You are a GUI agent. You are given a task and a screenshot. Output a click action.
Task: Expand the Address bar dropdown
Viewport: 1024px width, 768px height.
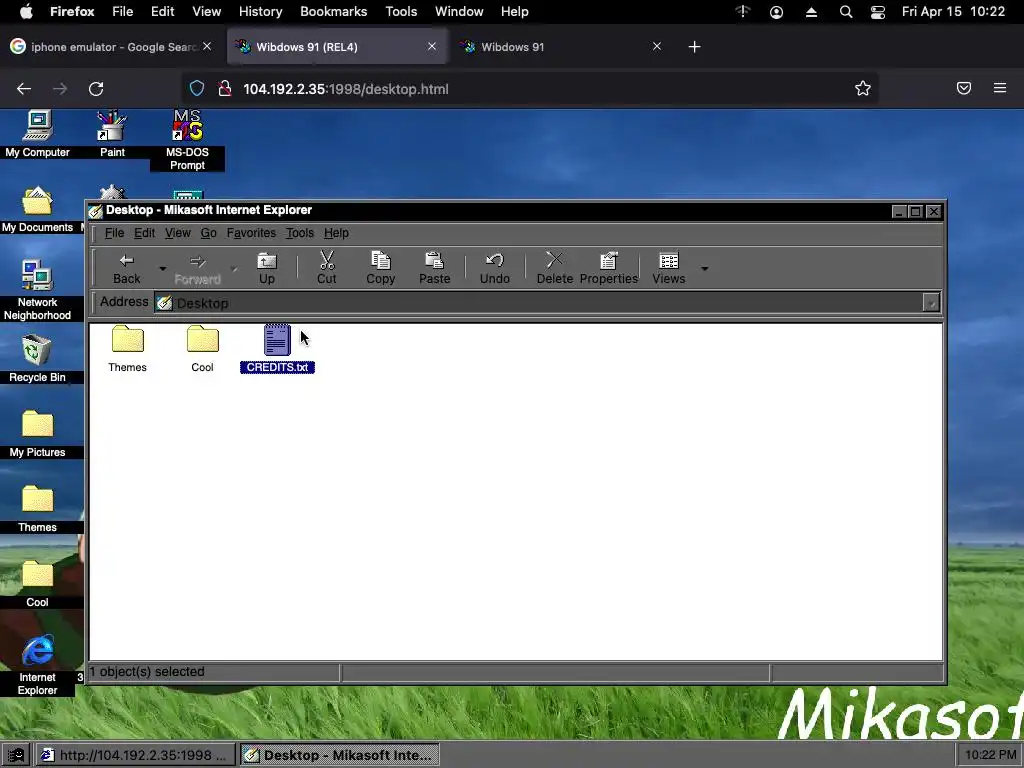click(x=931, y=302)
